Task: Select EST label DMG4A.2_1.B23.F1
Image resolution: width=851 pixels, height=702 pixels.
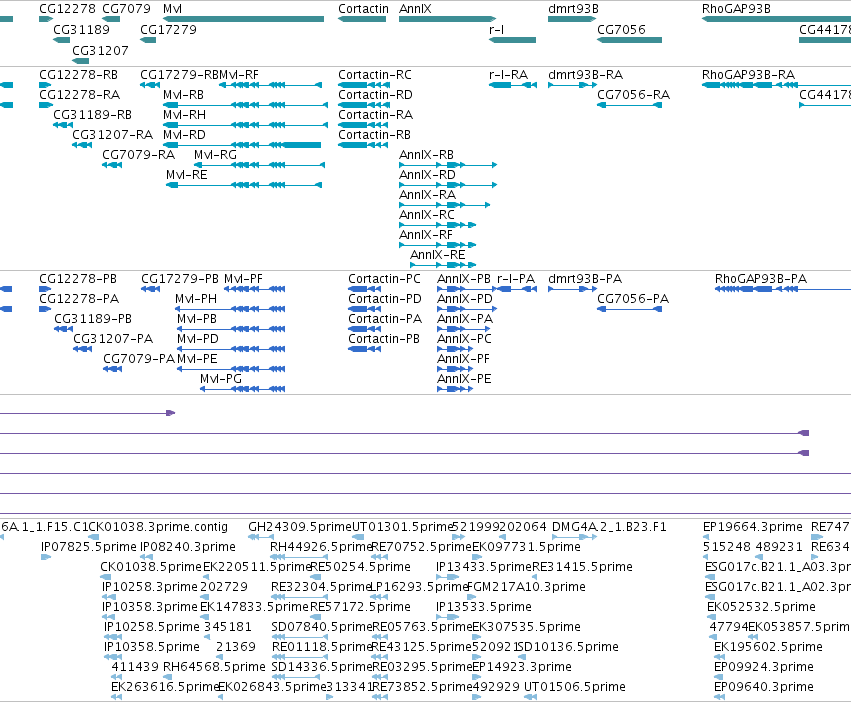Action: (x=609, y=527)
